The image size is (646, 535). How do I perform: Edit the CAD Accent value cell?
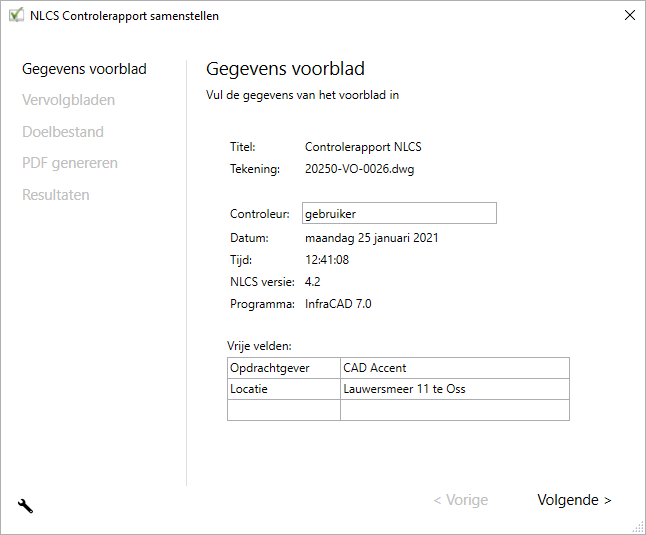(455, 368)
